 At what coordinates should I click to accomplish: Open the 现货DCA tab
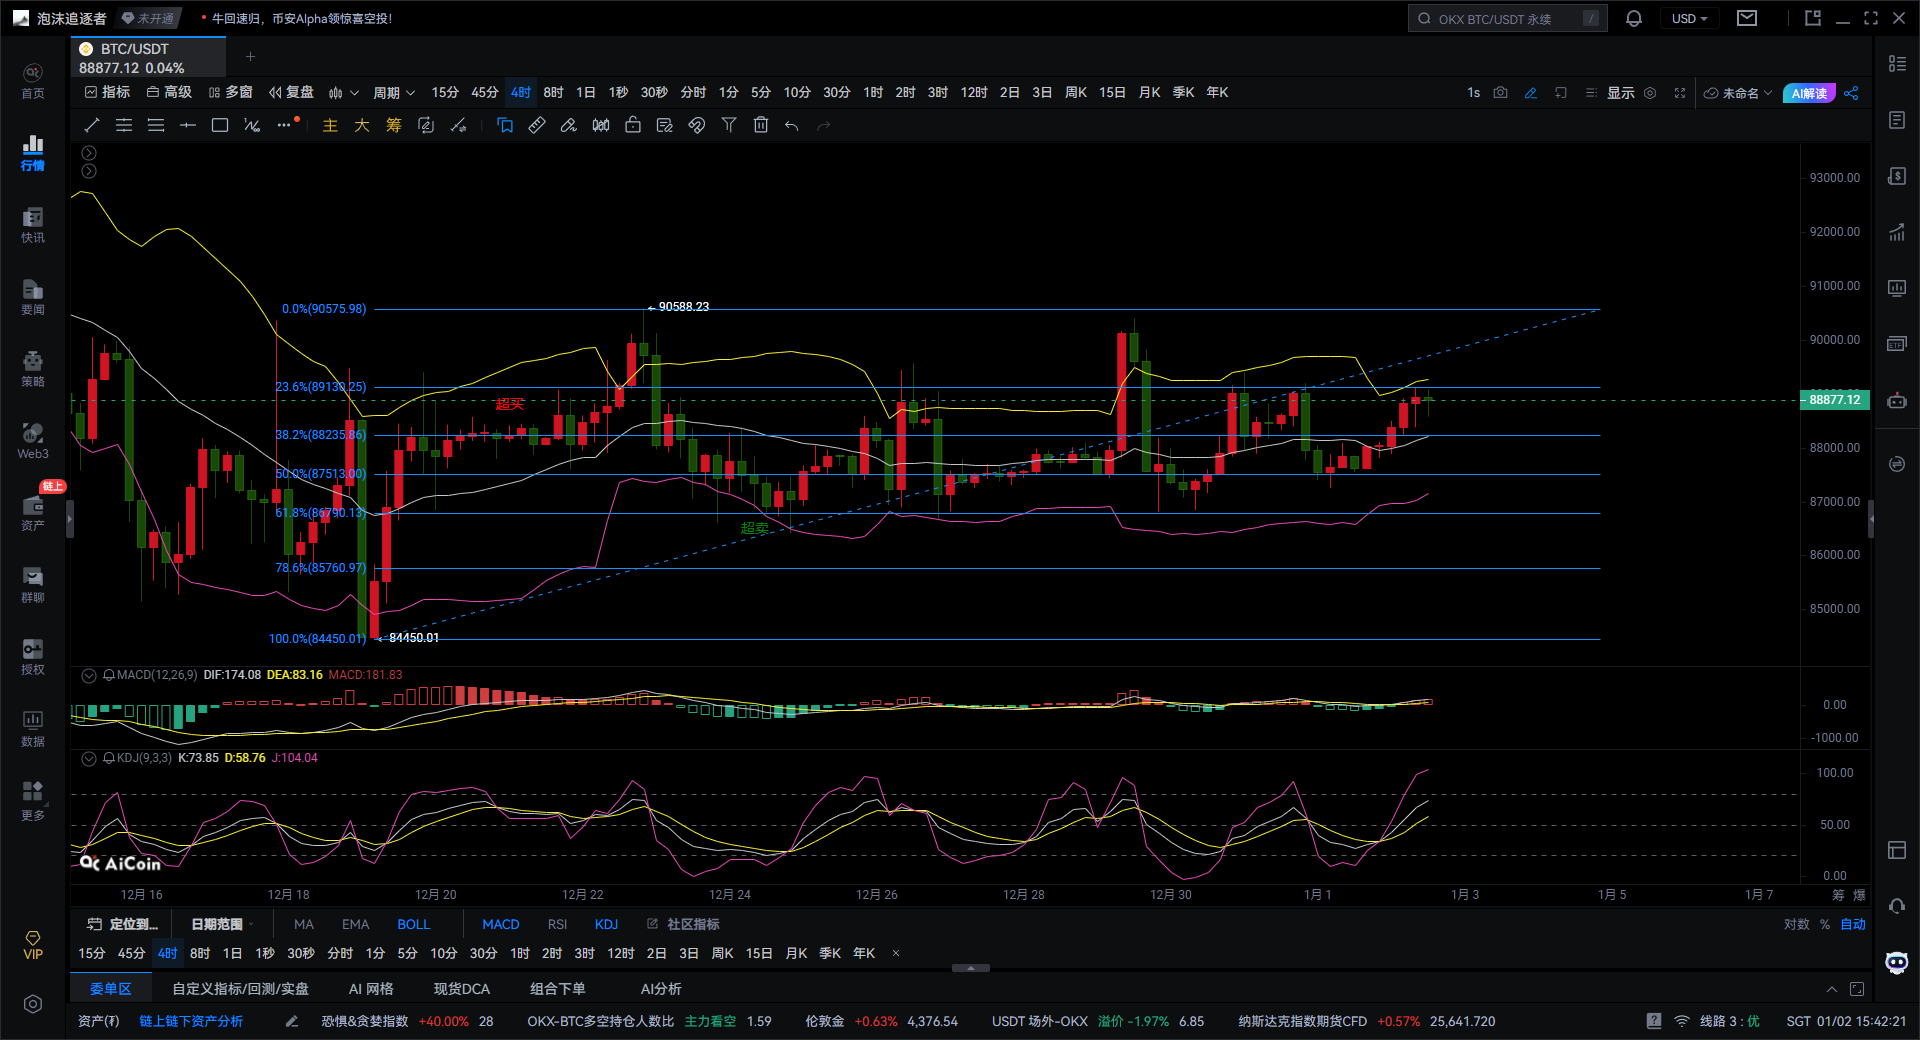[x=461, y=988]
